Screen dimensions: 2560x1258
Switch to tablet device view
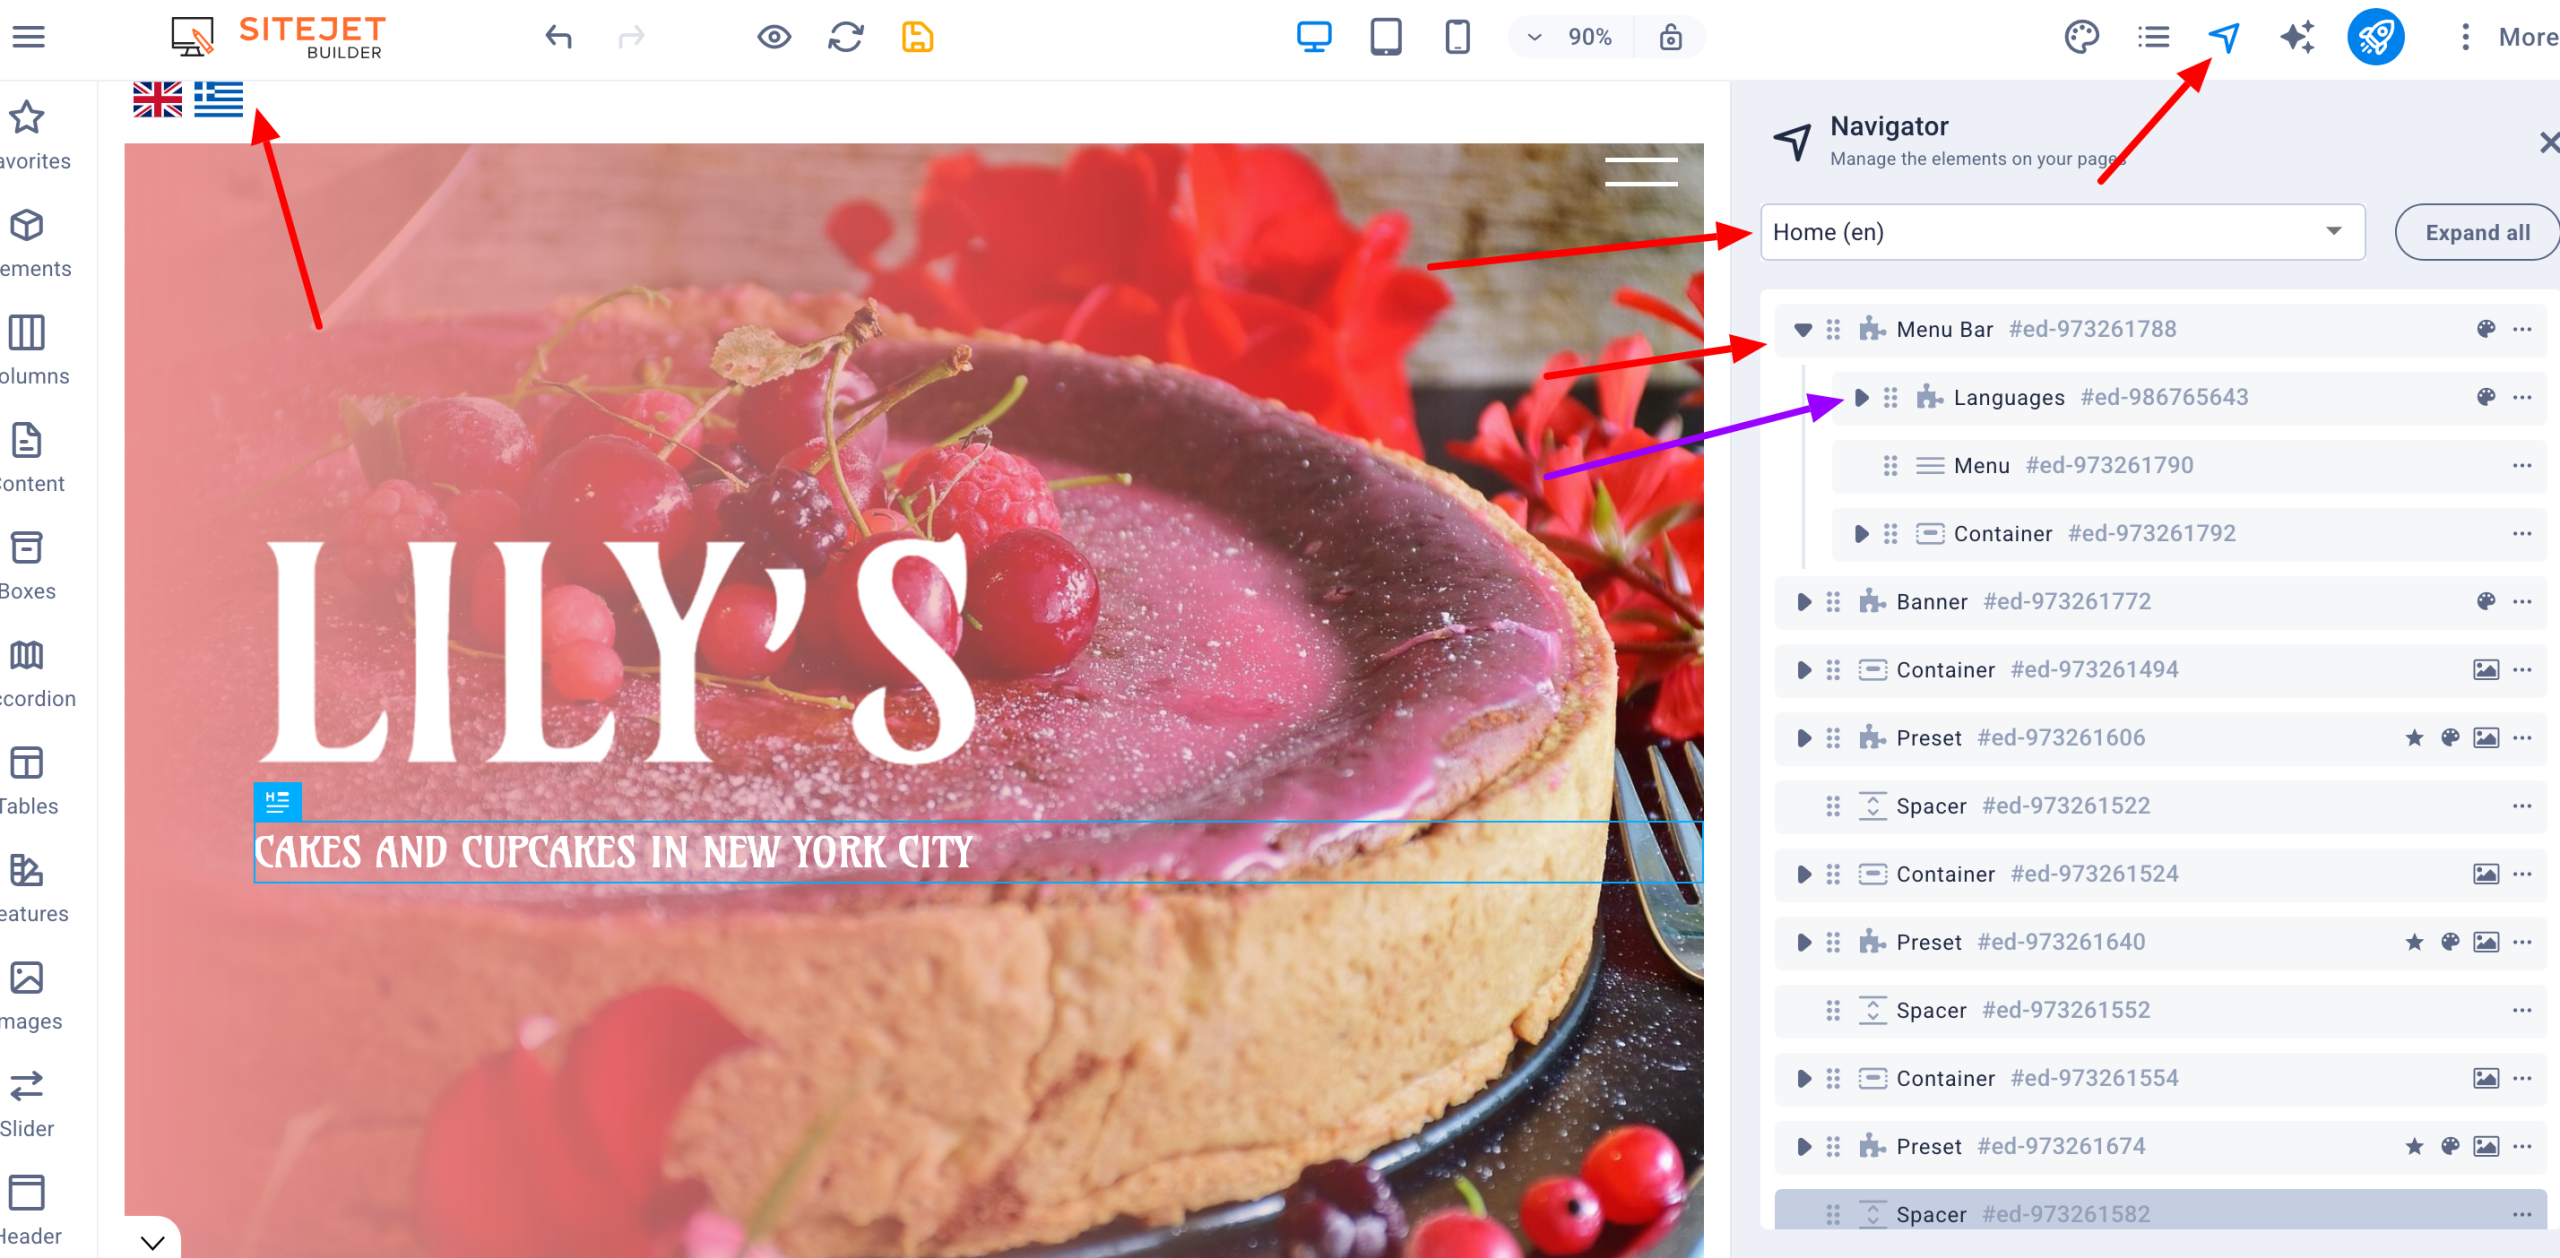tap(1385, 38)
